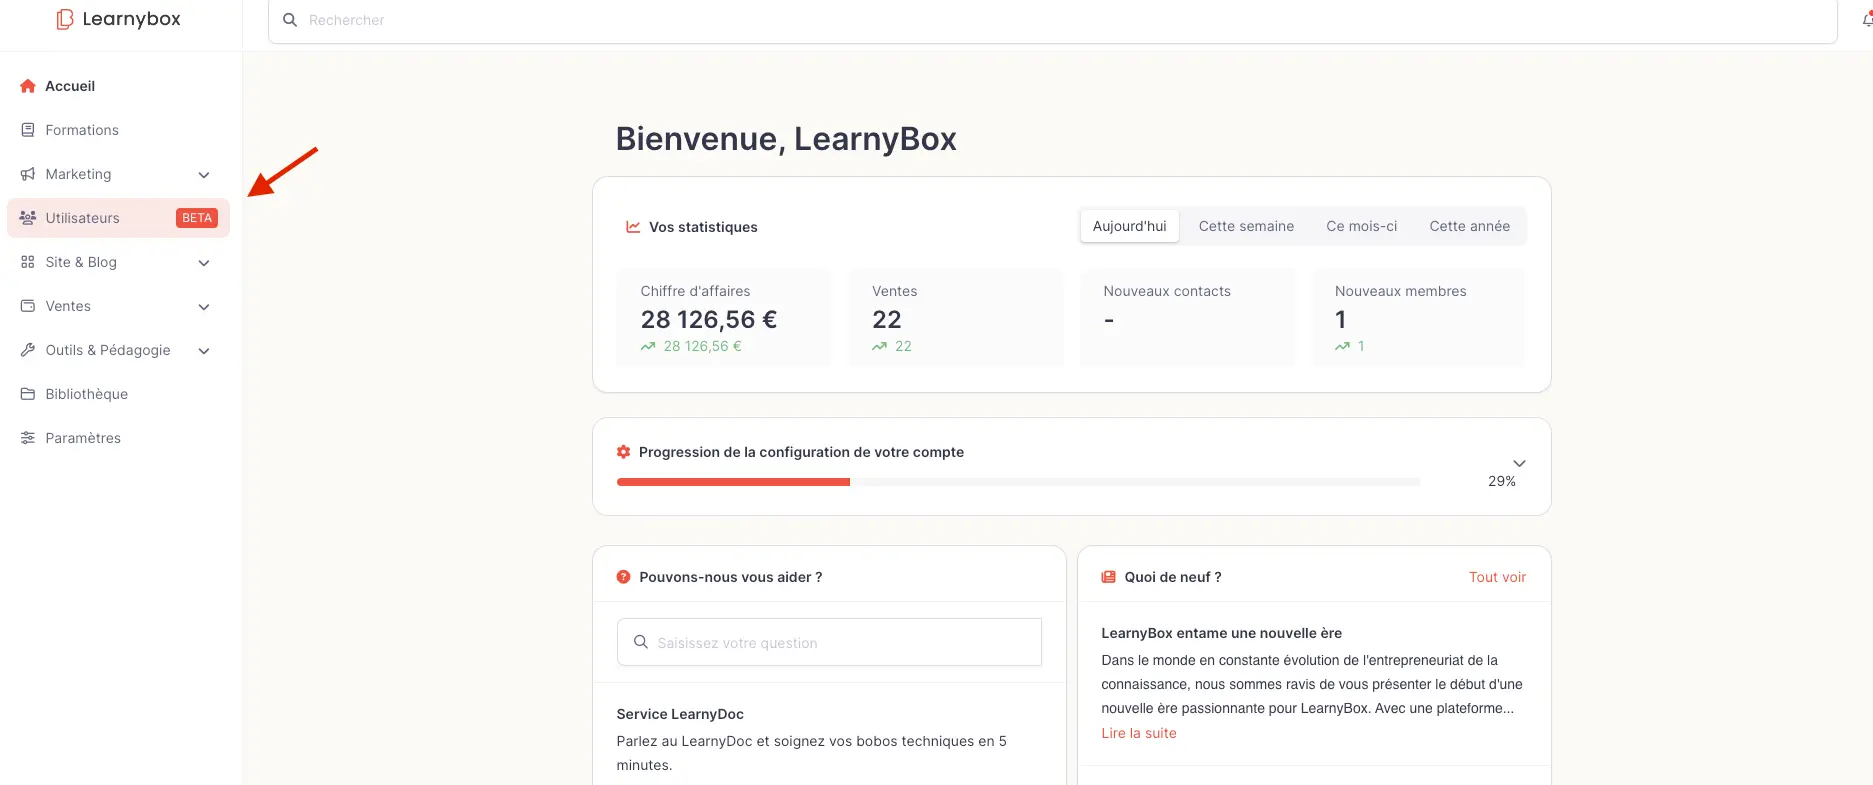Open the Nouveaux membres statistics card
This screenshot has height=785, width=1873.
(1418, 317)
